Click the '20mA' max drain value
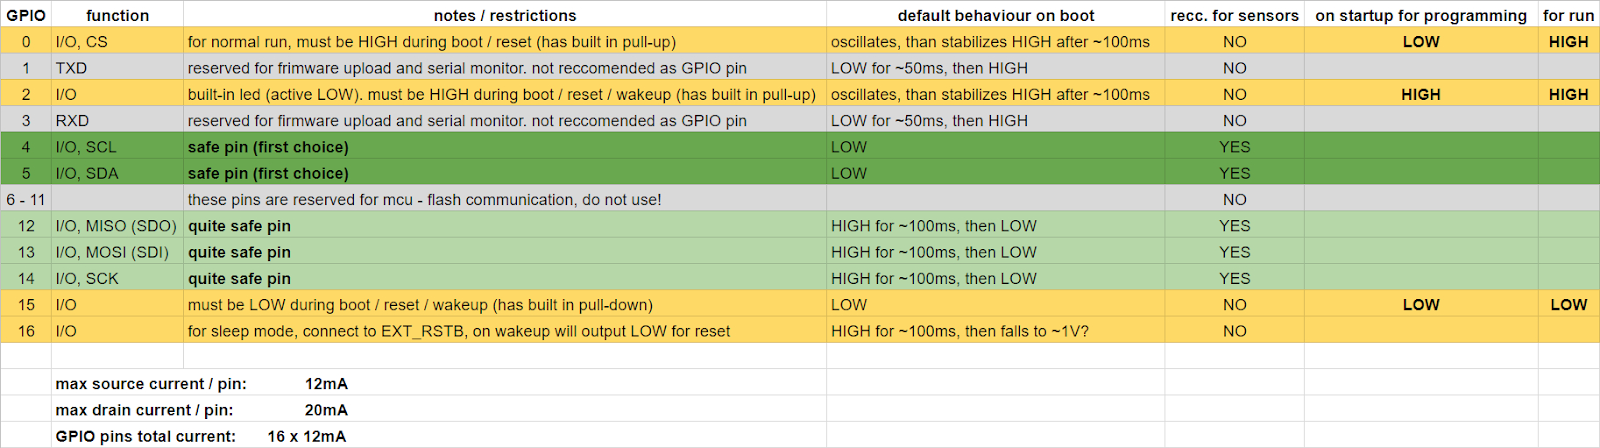The height and width of the screenshot is (448, 1600). pyautogui.click(x=327, y=410)
